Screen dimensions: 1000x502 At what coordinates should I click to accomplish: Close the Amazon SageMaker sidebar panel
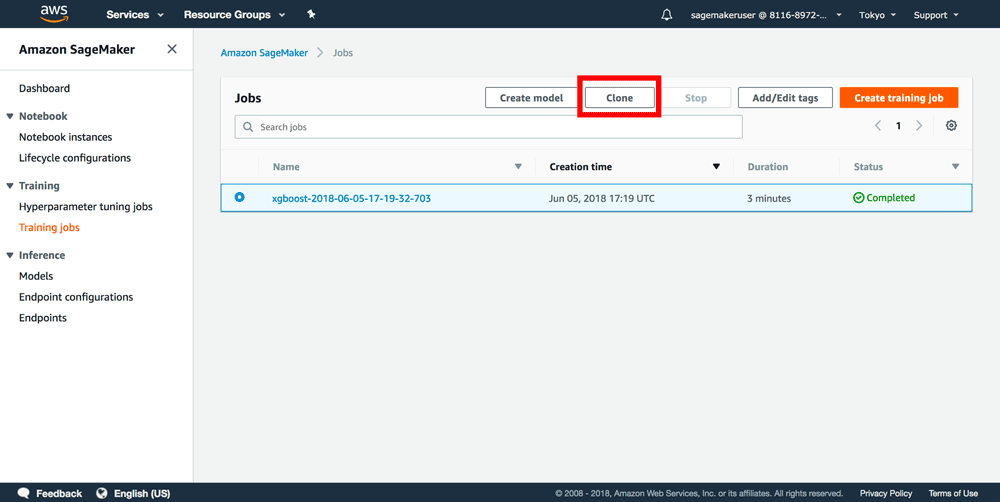pyautogui.click(x=172, y=49)
